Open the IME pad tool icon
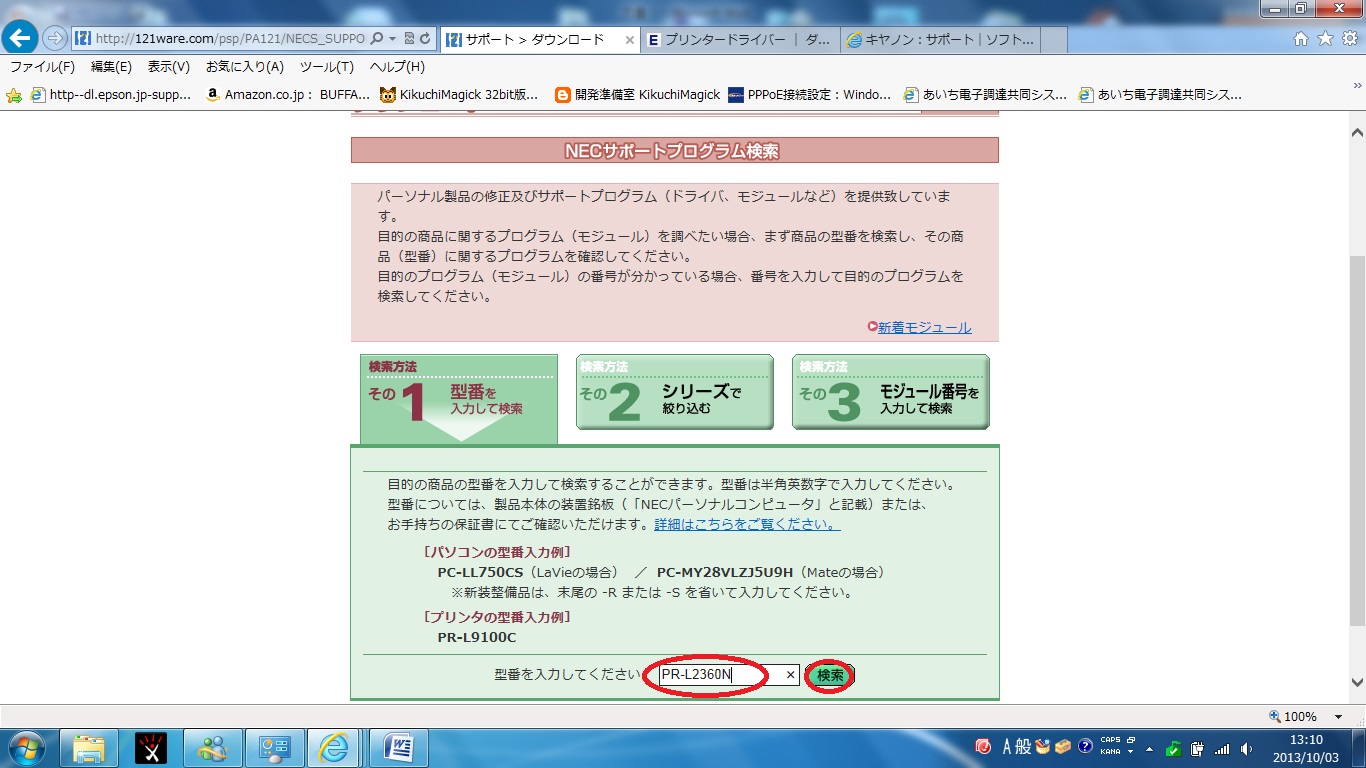The image size is (1366, 768). click(1044, 747)
